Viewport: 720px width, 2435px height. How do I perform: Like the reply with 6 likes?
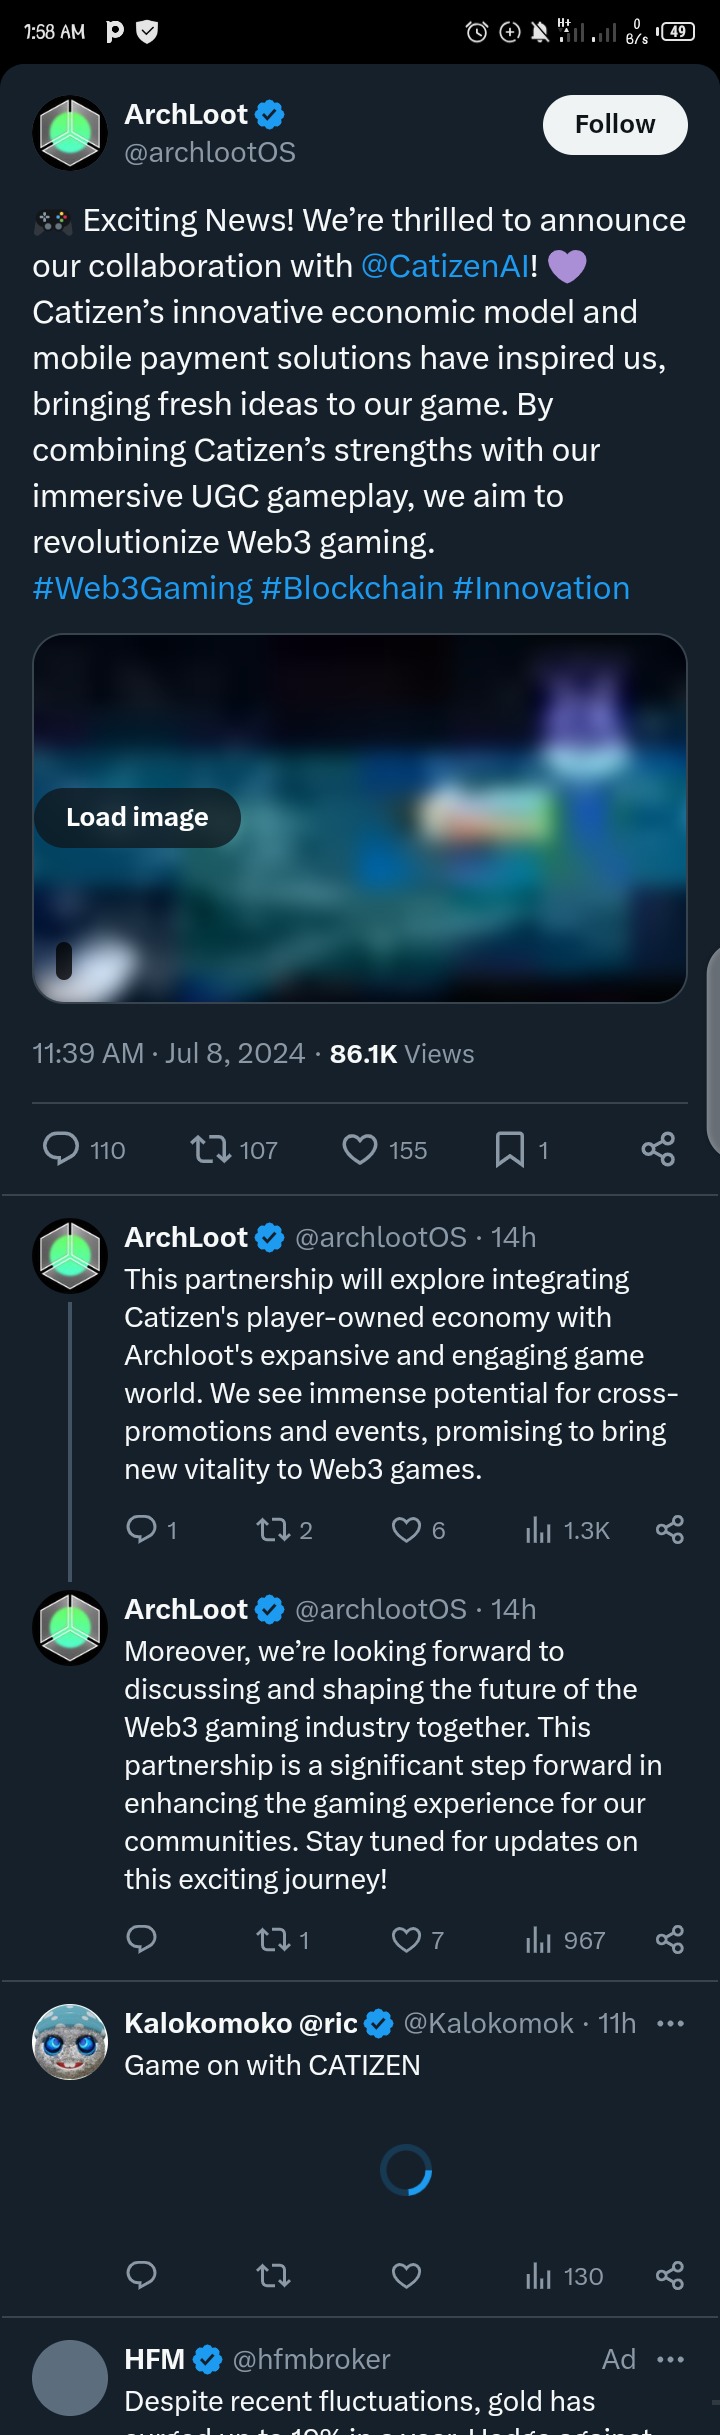[406, 1530]
